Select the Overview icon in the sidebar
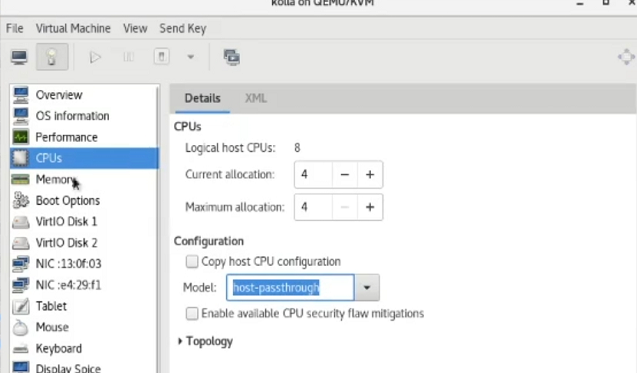637x373 pixels. (x=20, y=95)
